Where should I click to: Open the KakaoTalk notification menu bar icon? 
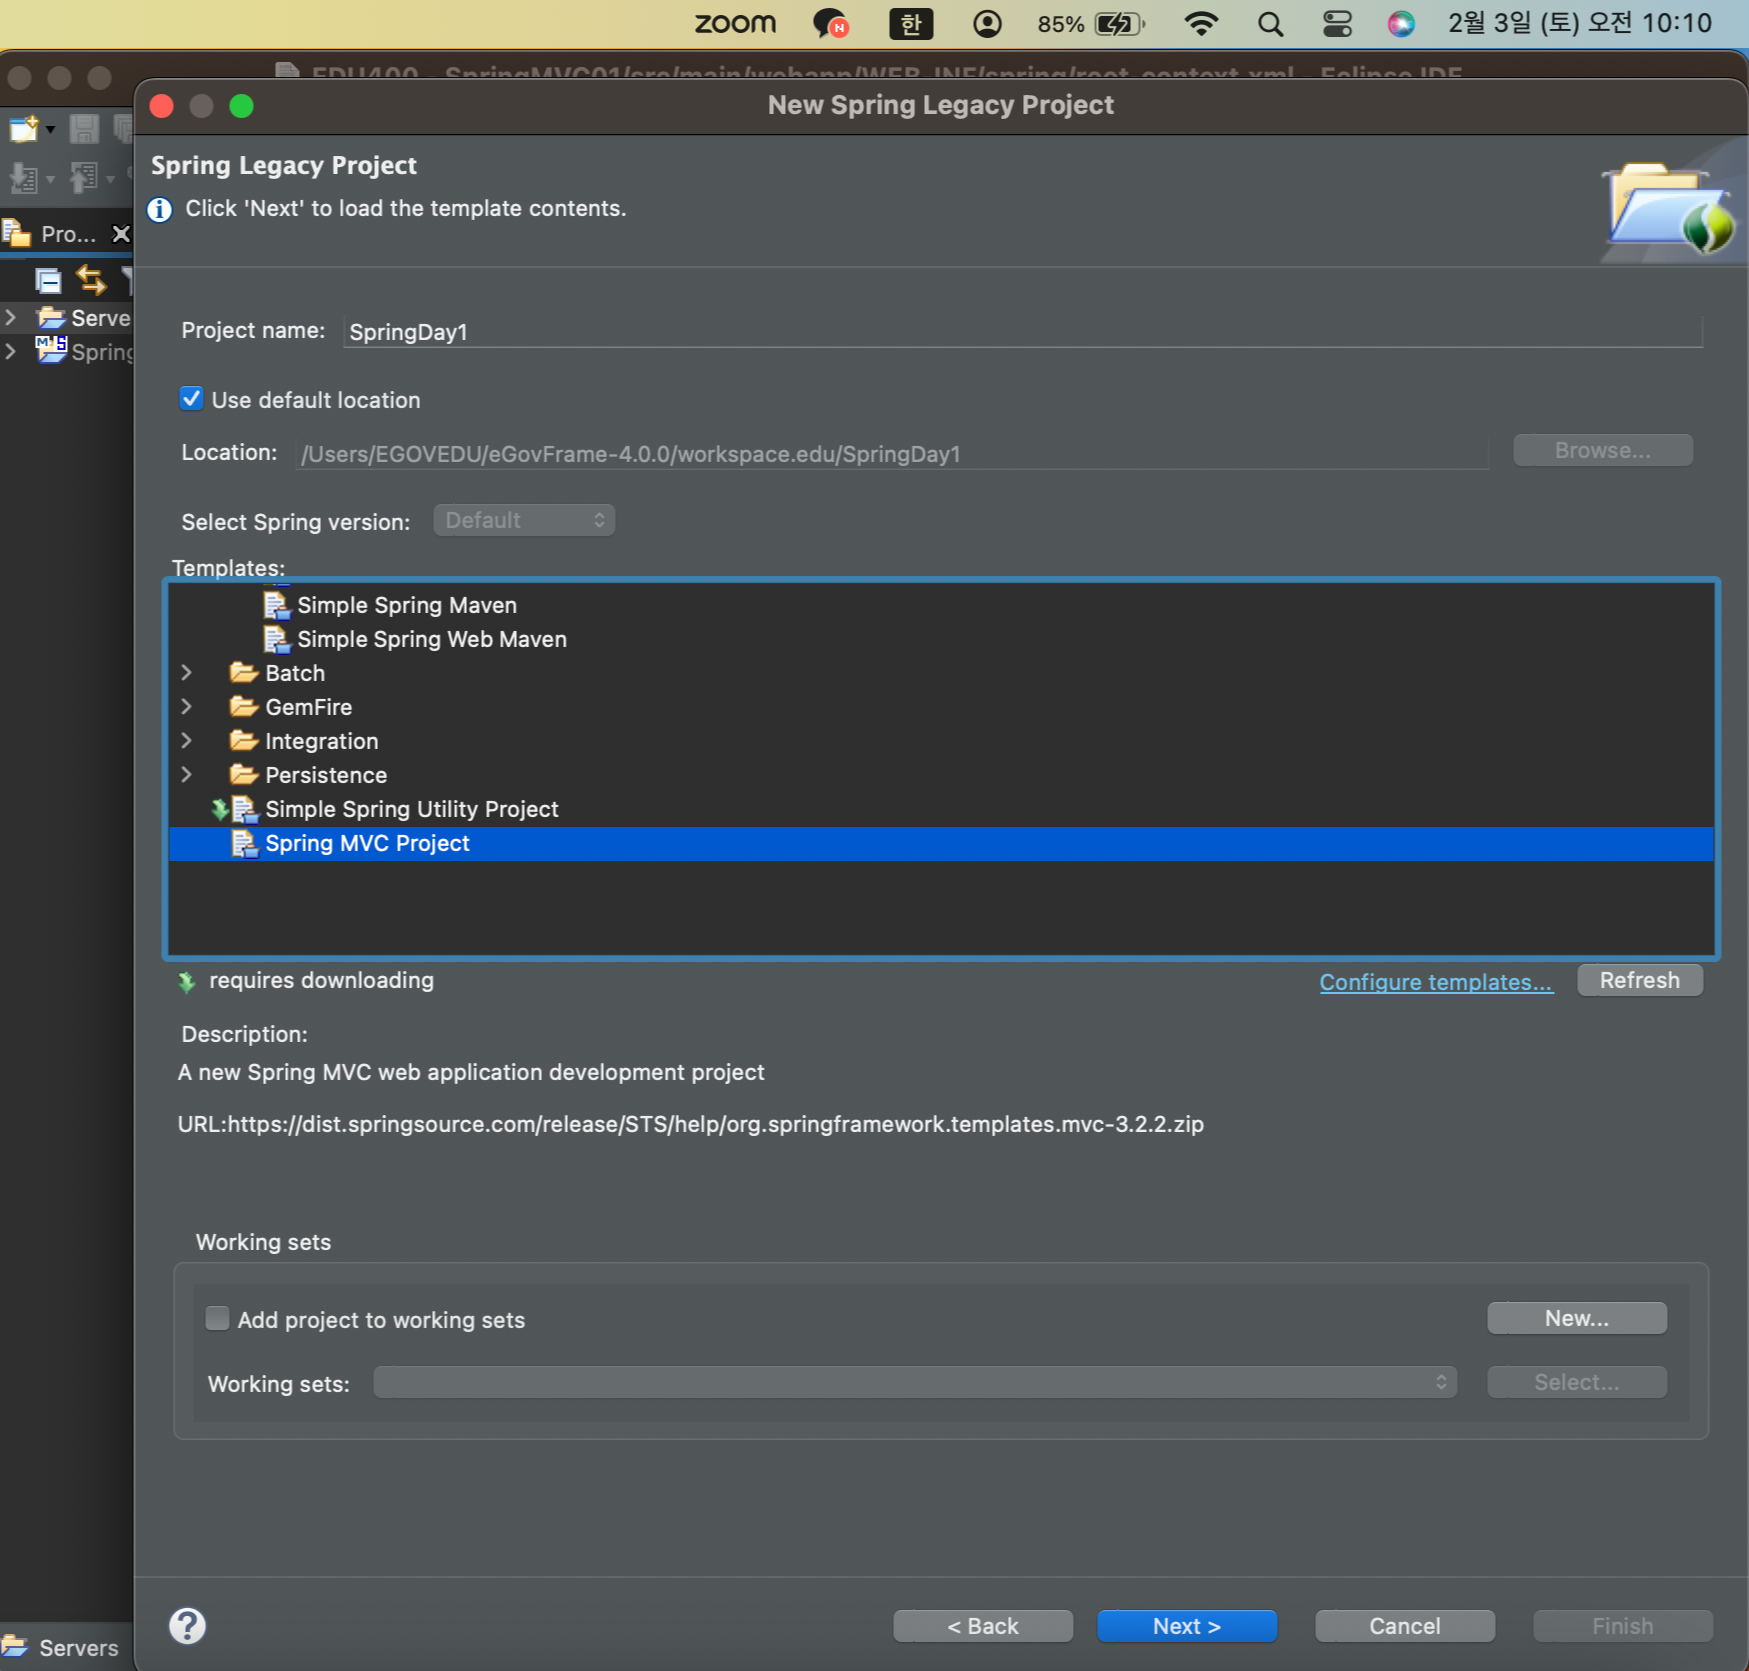click(831, 23)
